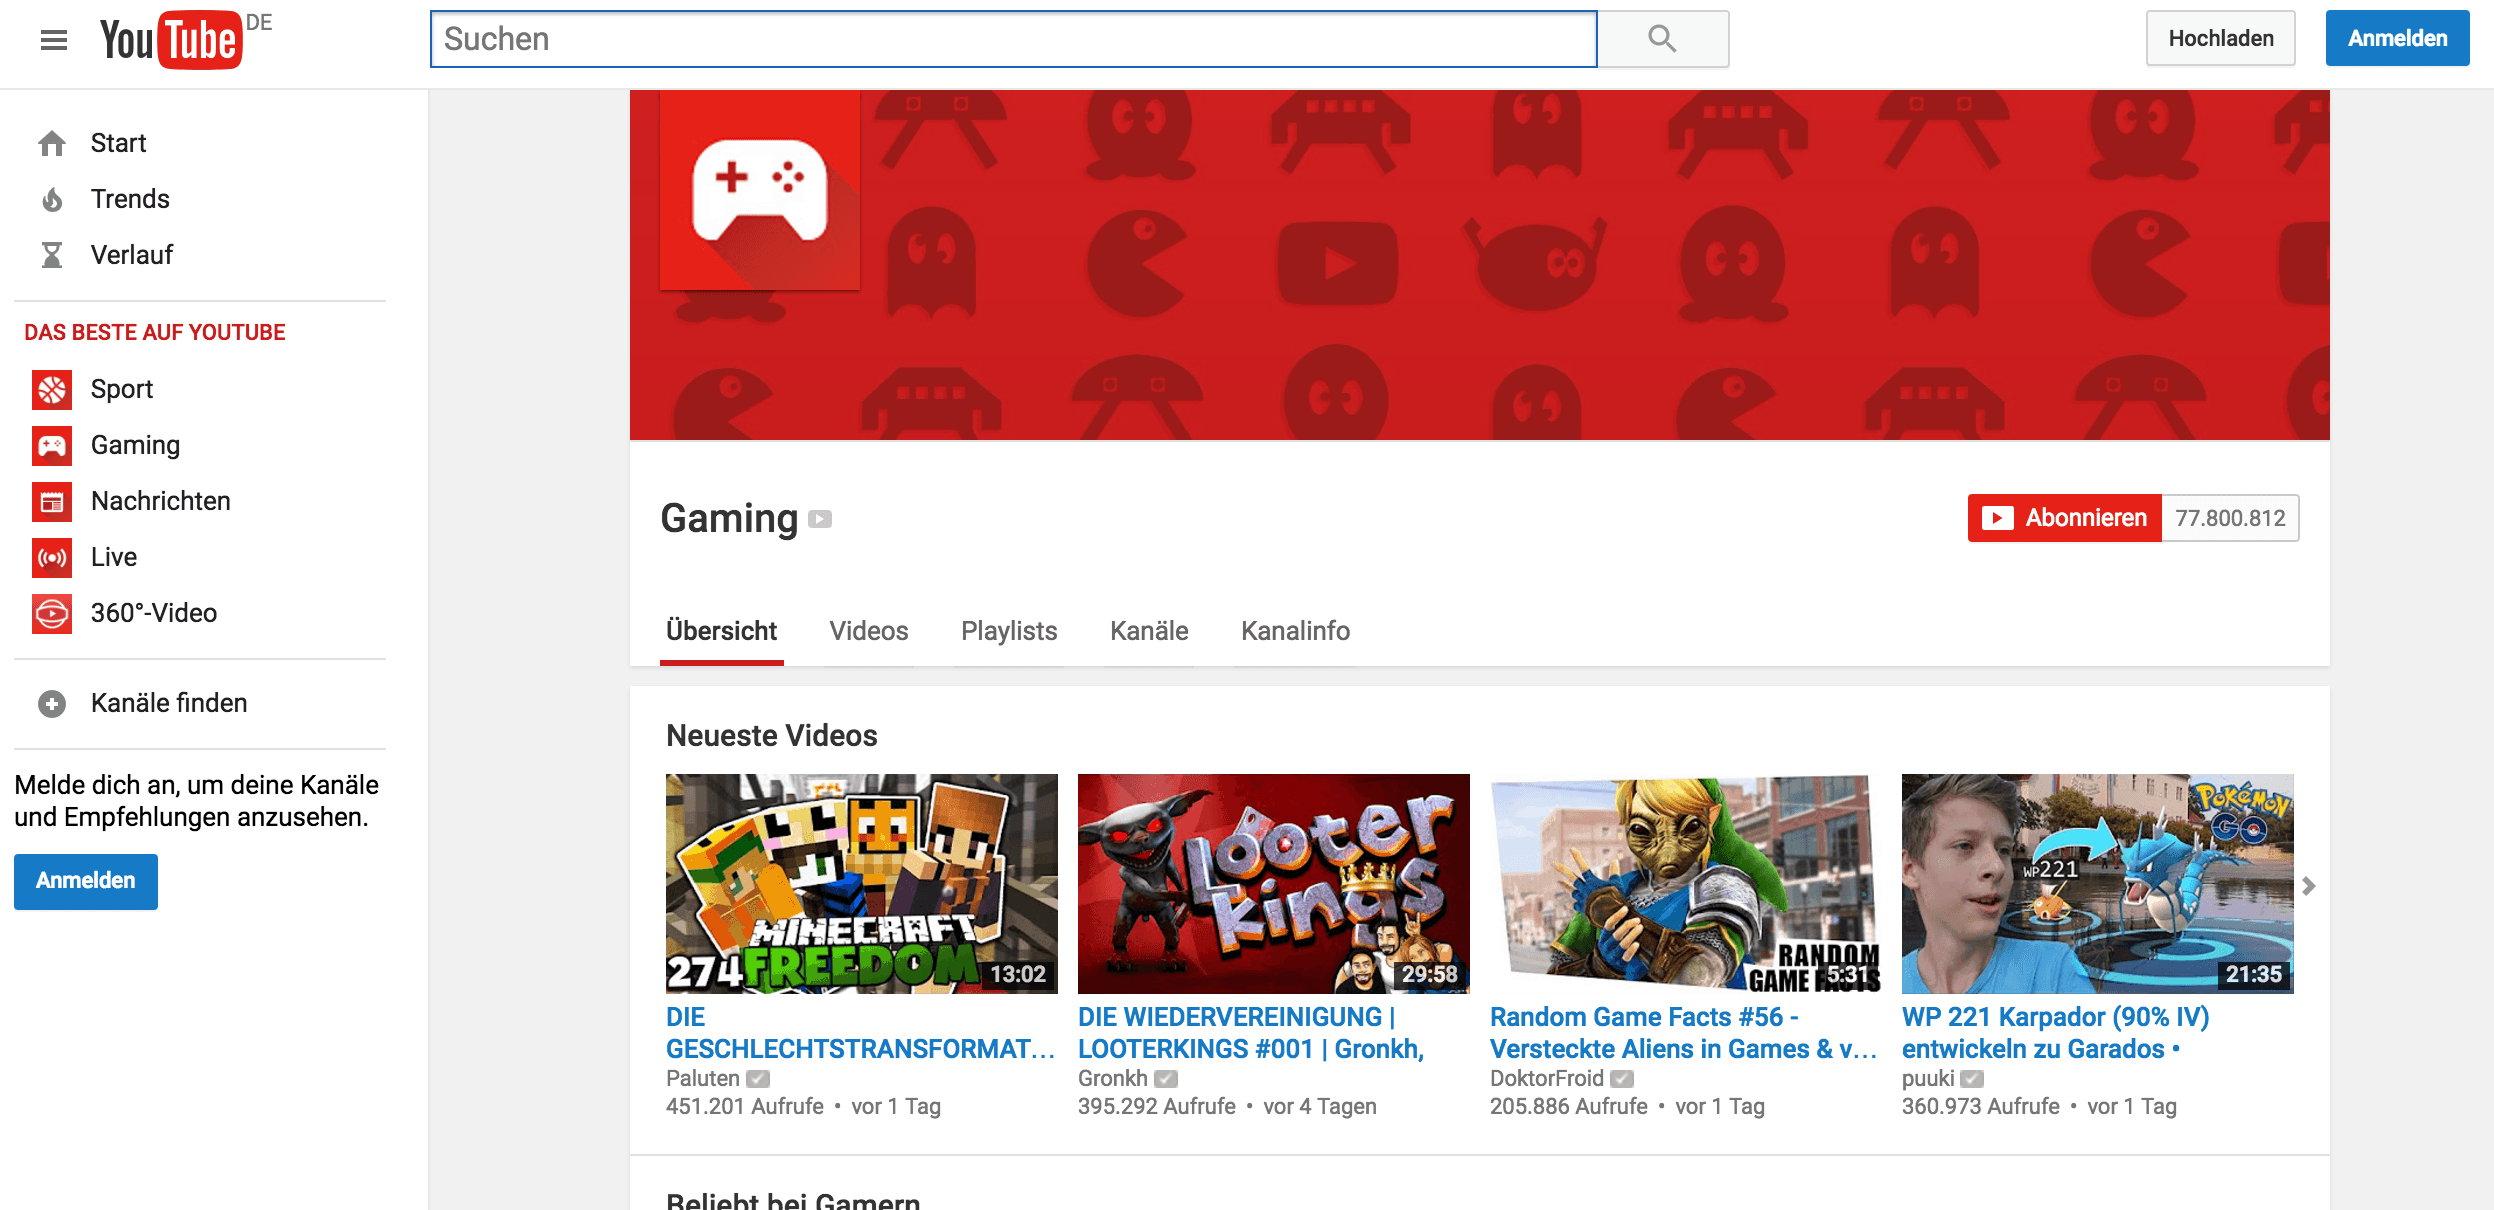This screenshot has height=1210, width=2494.
Task: Click the Nachrichten news icon
Action: (x=52, y=502)
